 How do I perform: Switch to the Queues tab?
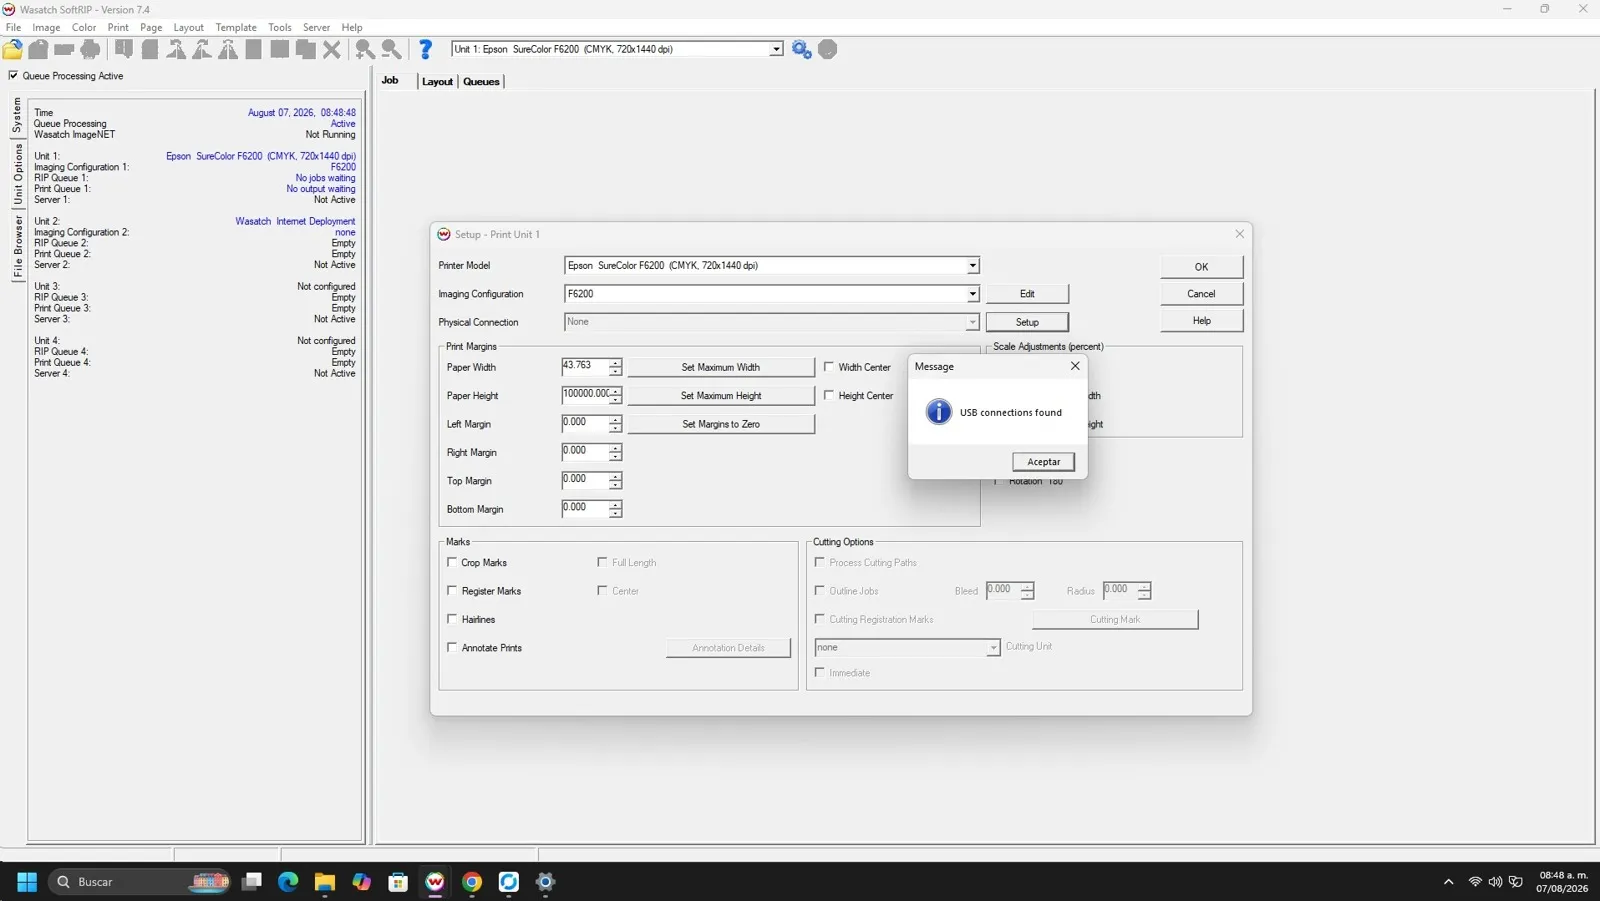[x=481, y=82]
